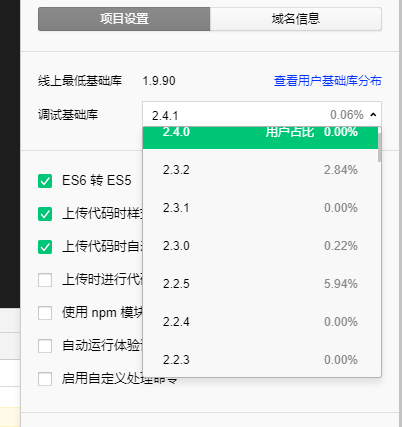Enable the 上传时进行代 checkbox

point(45,280)
